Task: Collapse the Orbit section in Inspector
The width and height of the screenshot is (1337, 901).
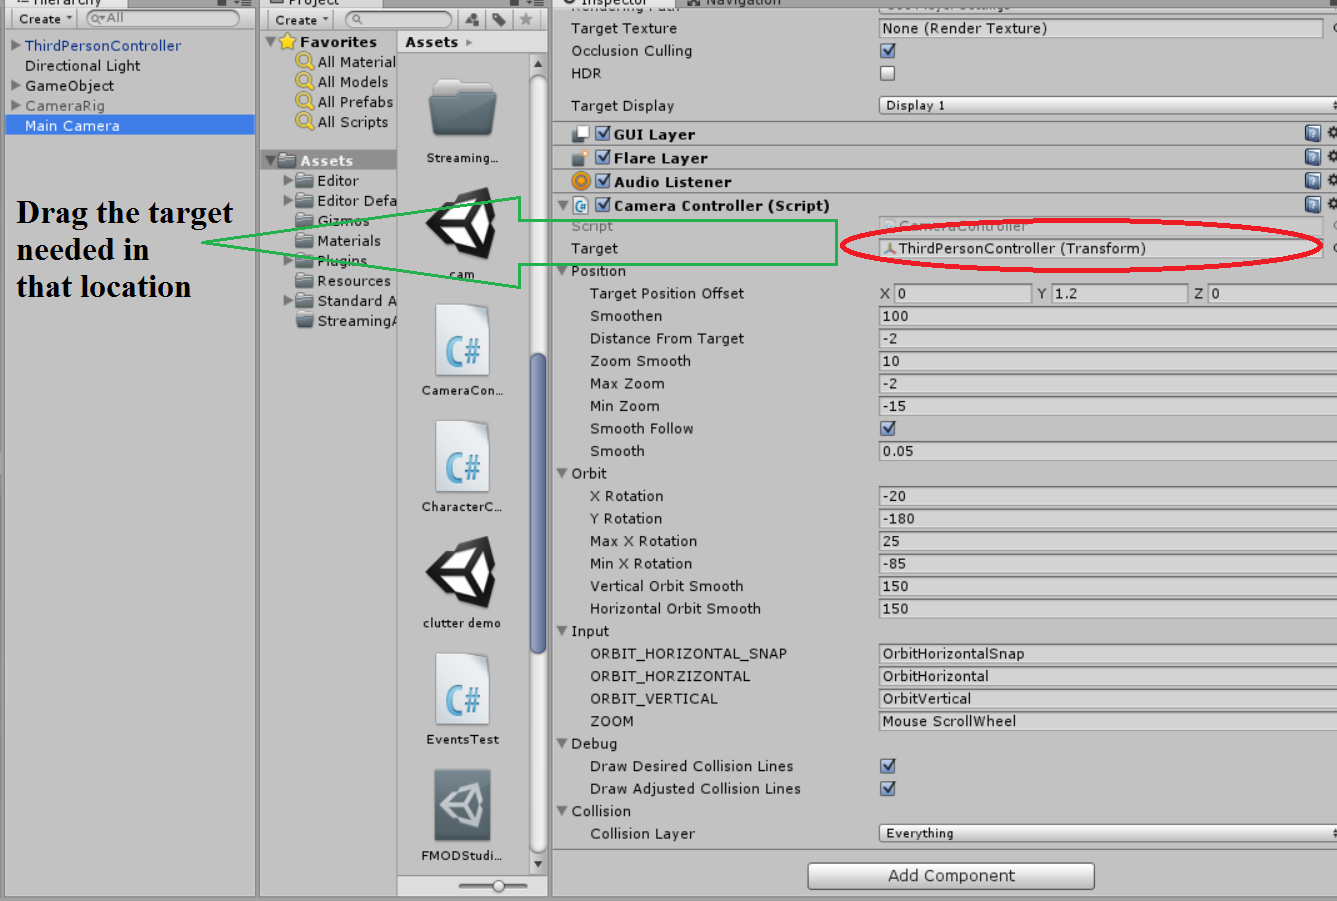Action: click(562, 473)
